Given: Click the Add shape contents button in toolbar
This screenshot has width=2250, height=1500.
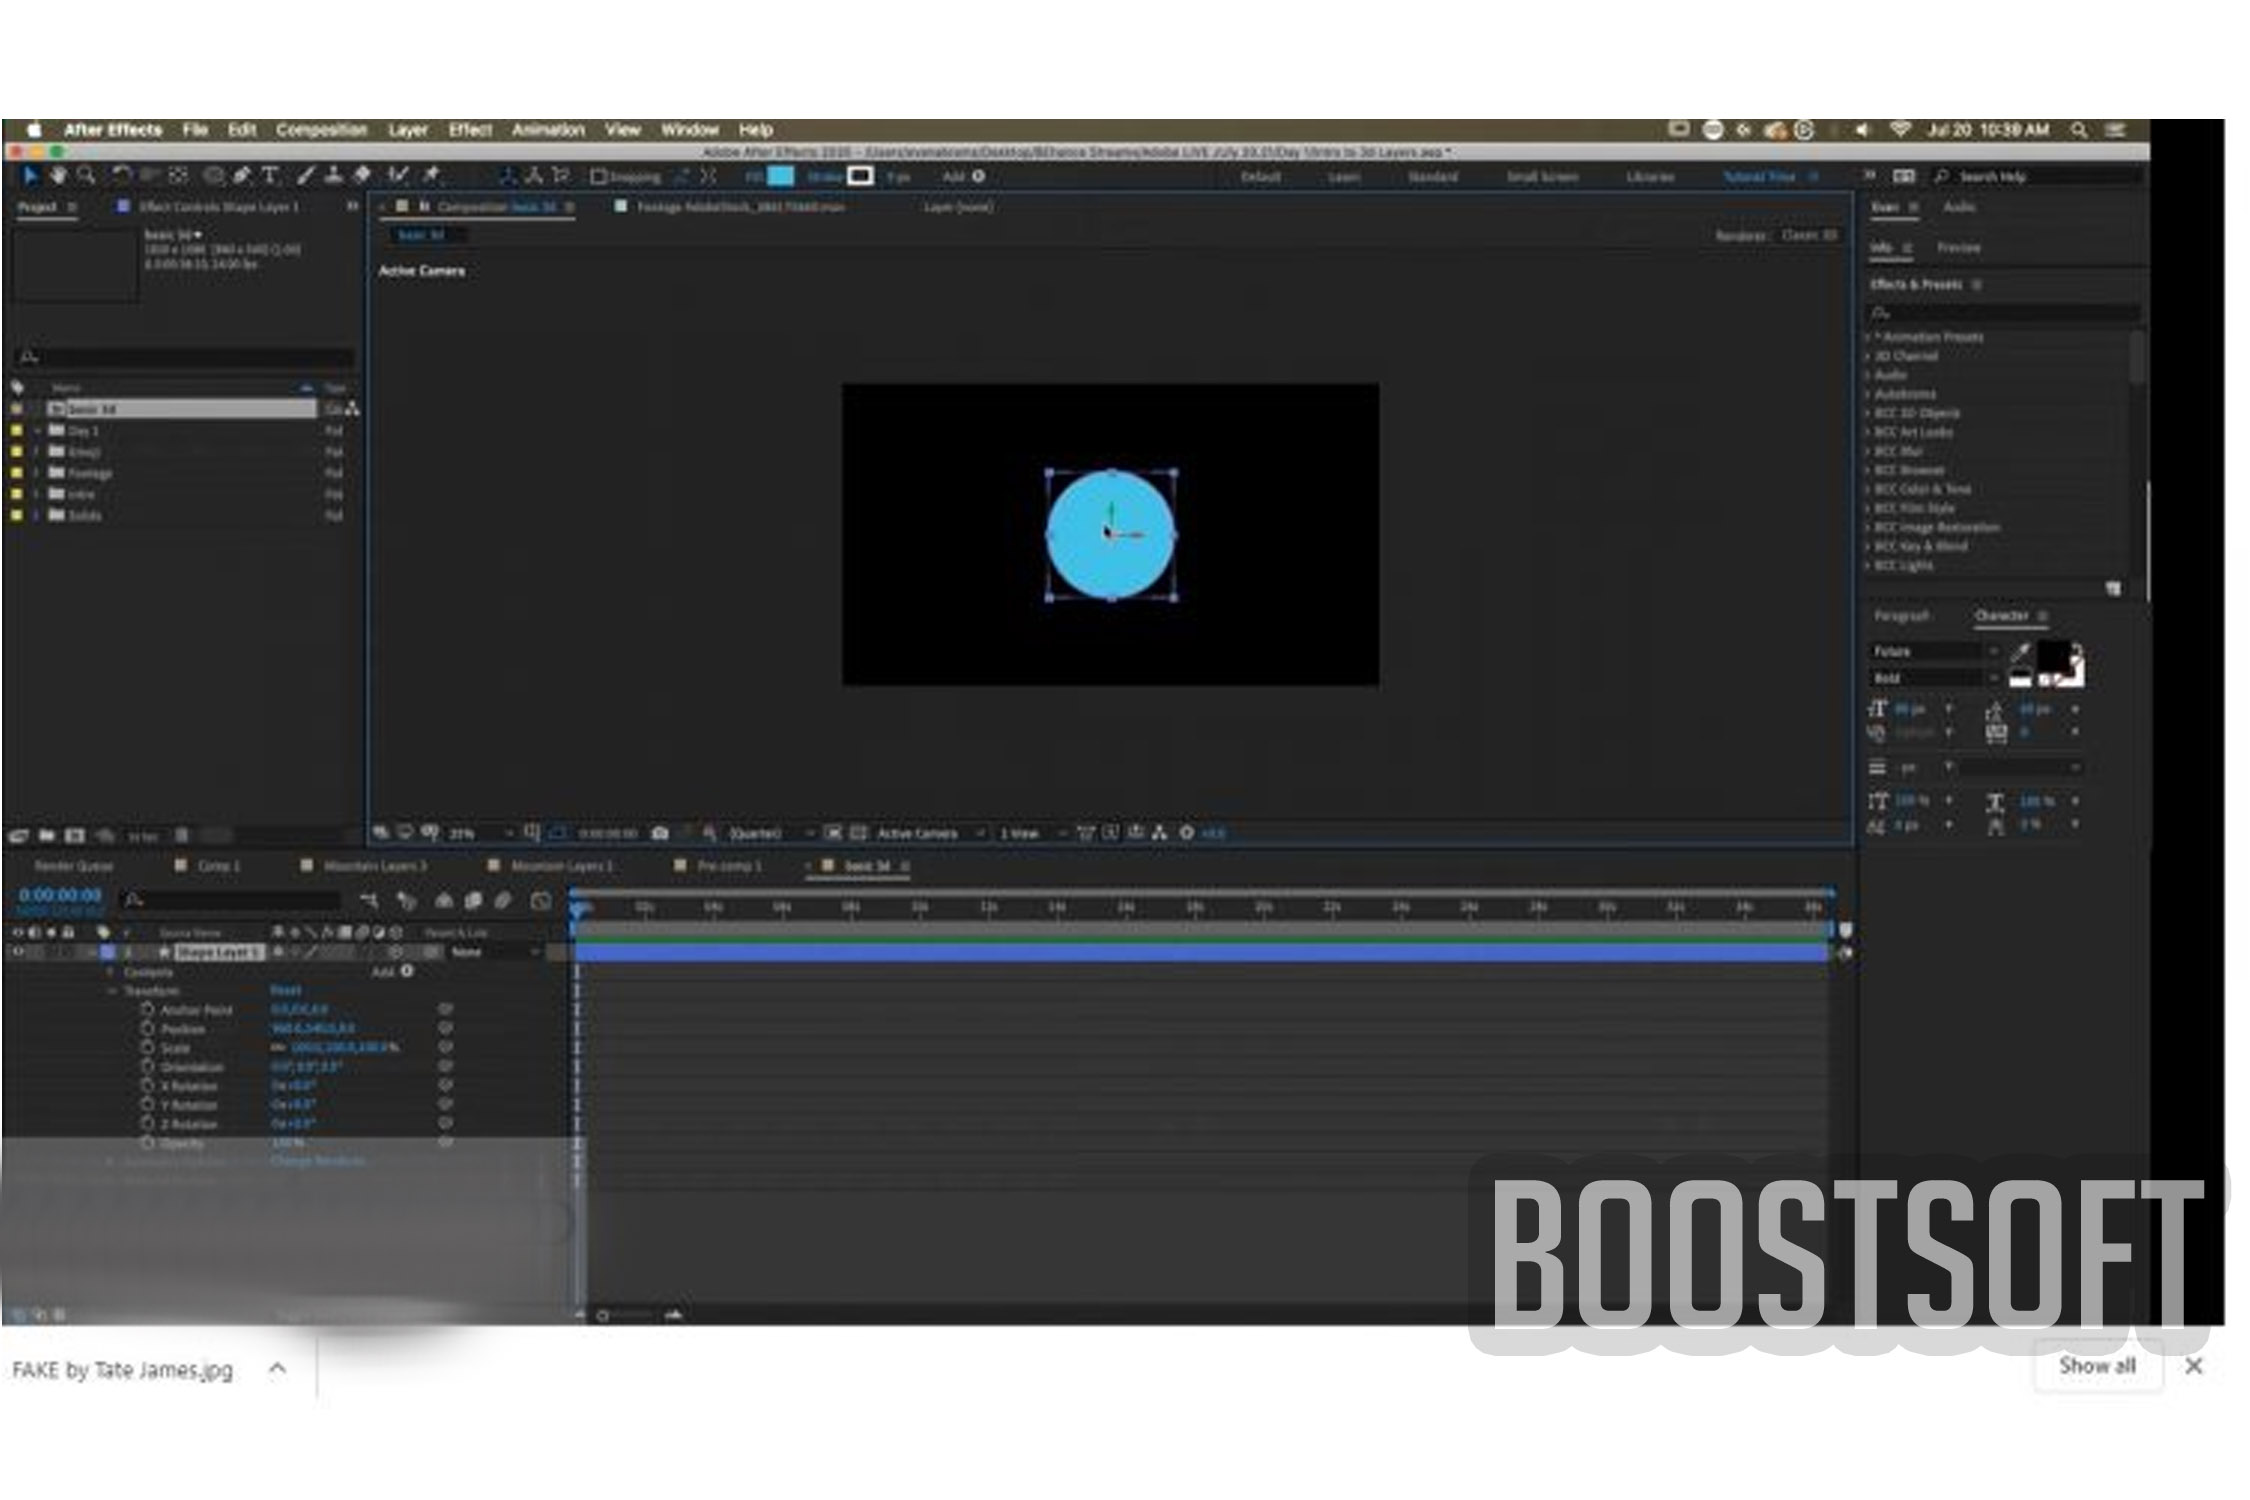Looking at the screenshot, I should (x=978, y=177).
